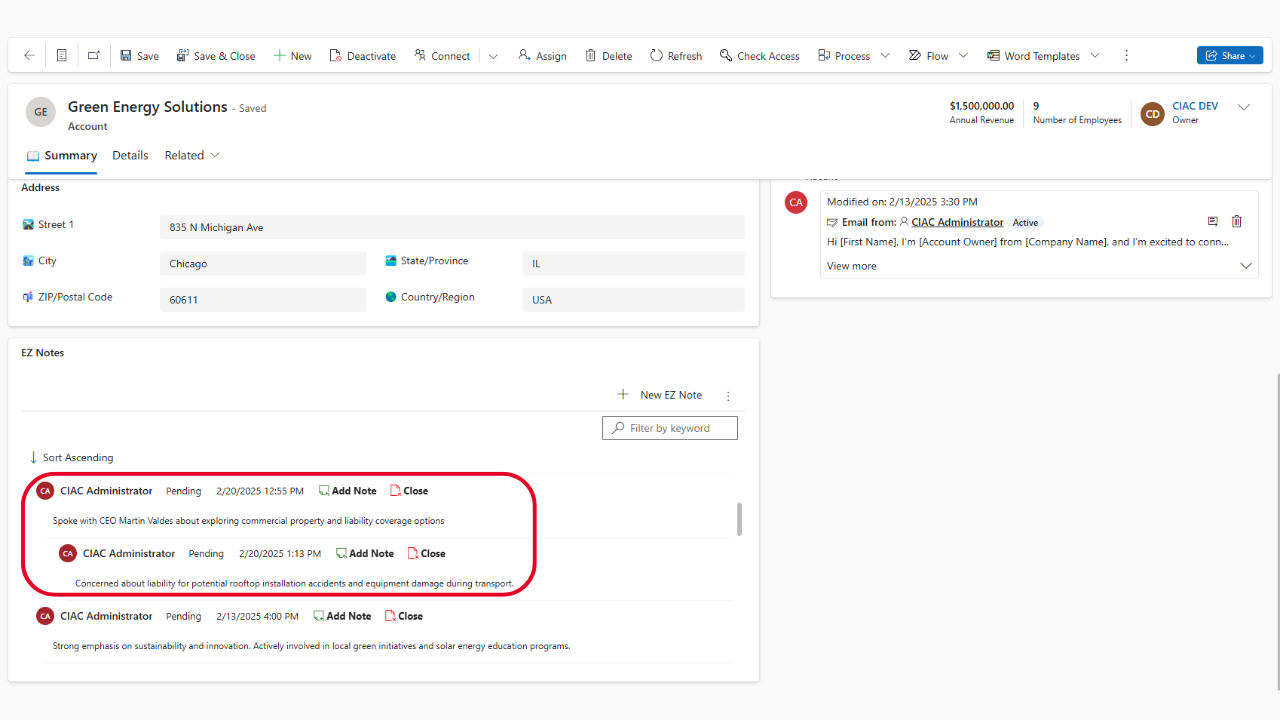This screenshot has height=720, width=1280.
Task: Open the CIAC Administrator email sender link
Action: point(957,222)
